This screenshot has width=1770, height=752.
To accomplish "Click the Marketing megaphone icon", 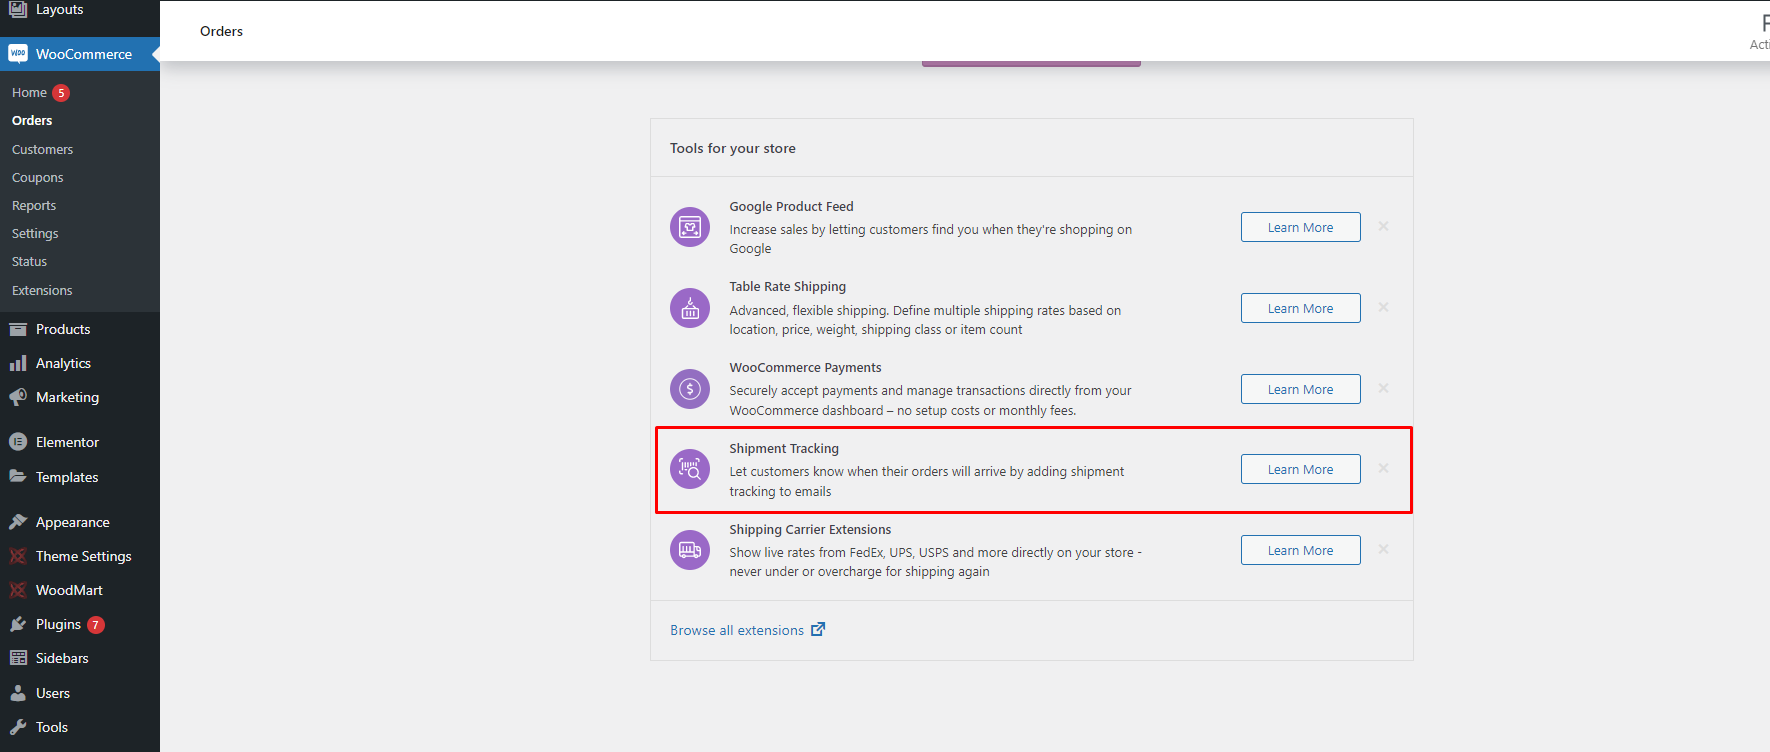I will coord(18,397).
